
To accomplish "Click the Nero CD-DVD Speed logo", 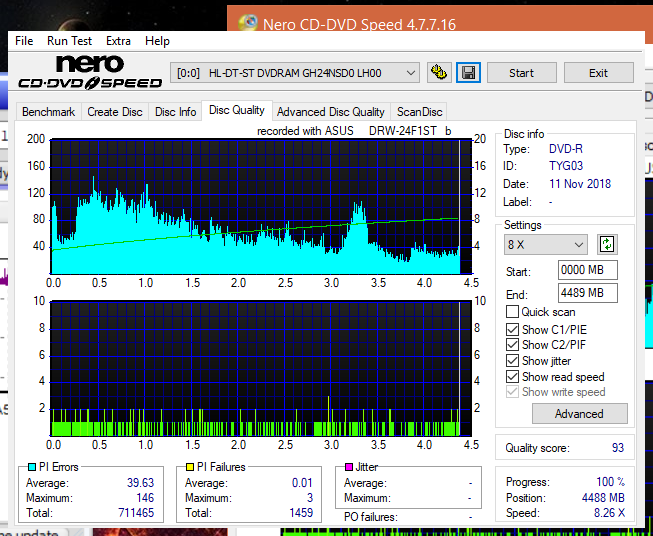I will (x=90, y=72).
